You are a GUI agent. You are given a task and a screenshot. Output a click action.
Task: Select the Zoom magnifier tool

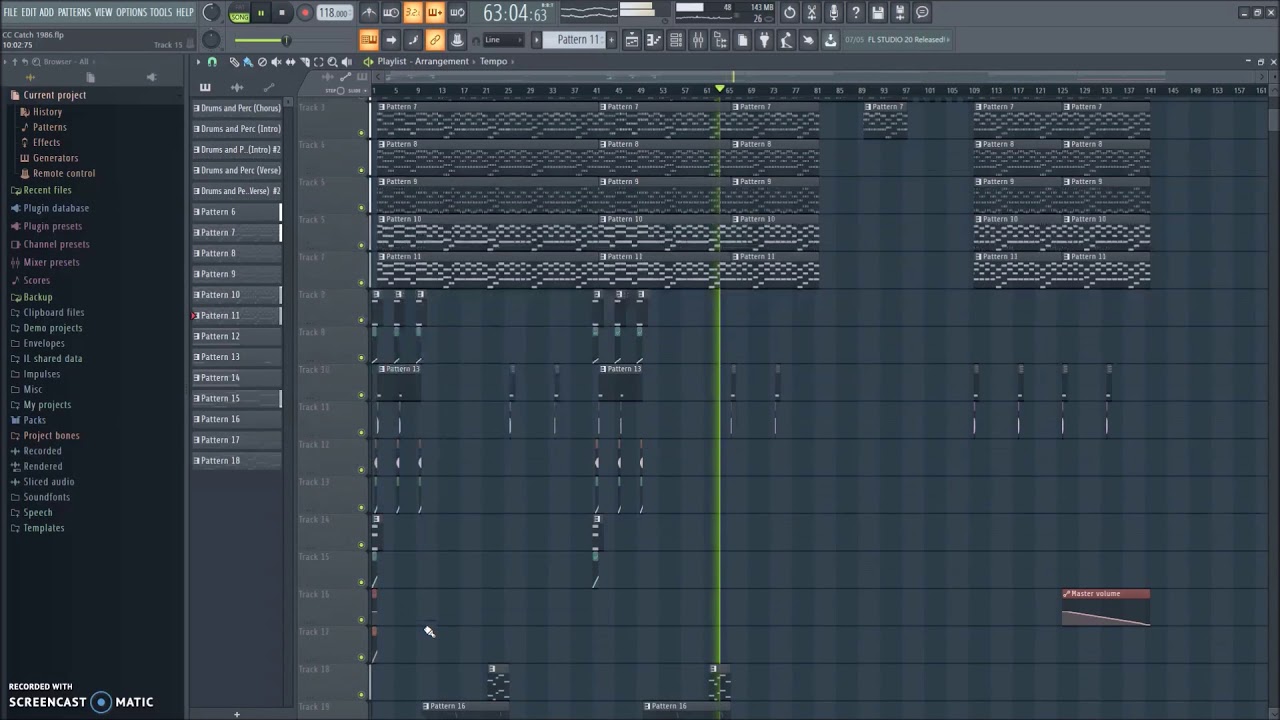(x=333, y=62)
